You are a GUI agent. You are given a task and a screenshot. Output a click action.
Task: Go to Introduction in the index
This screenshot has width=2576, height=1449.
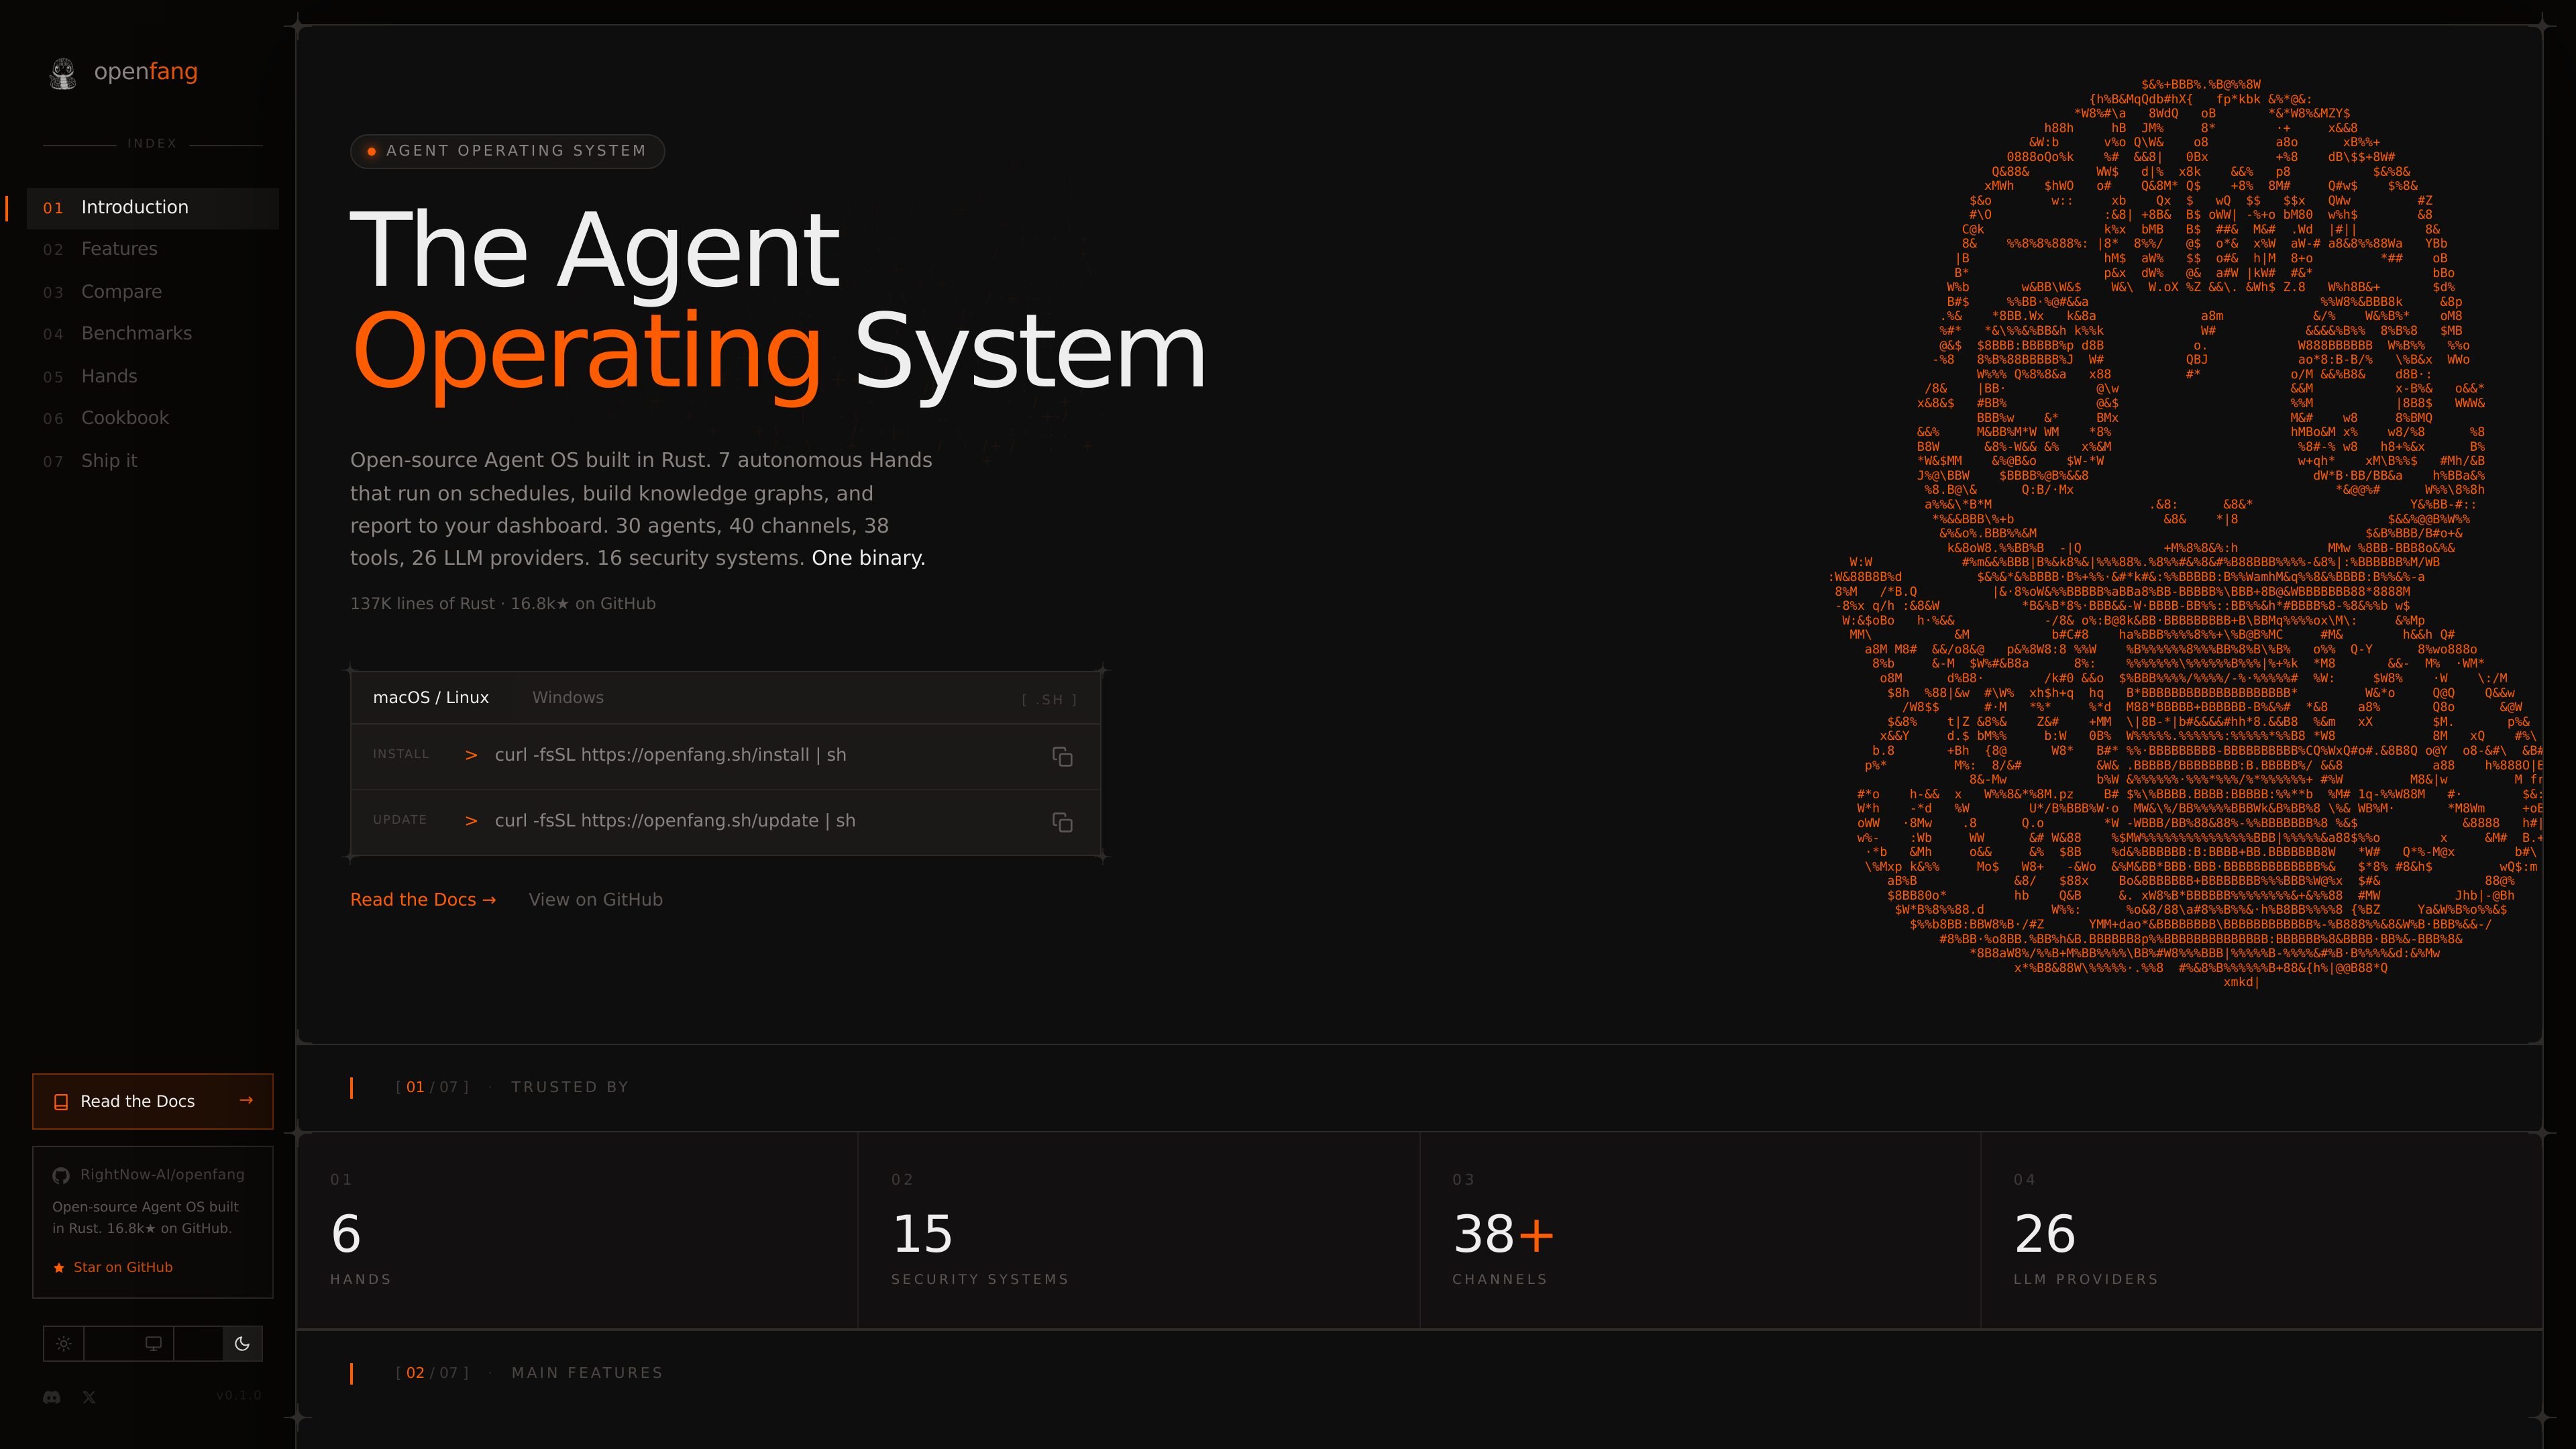(x=153, y=207)
